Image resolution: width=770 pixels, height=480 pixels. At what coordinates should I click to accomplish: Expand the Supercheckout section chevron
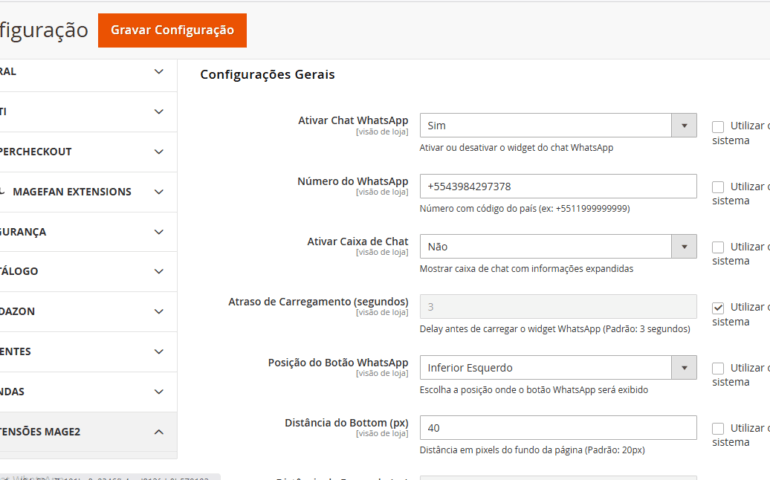(x=159, y=152)
